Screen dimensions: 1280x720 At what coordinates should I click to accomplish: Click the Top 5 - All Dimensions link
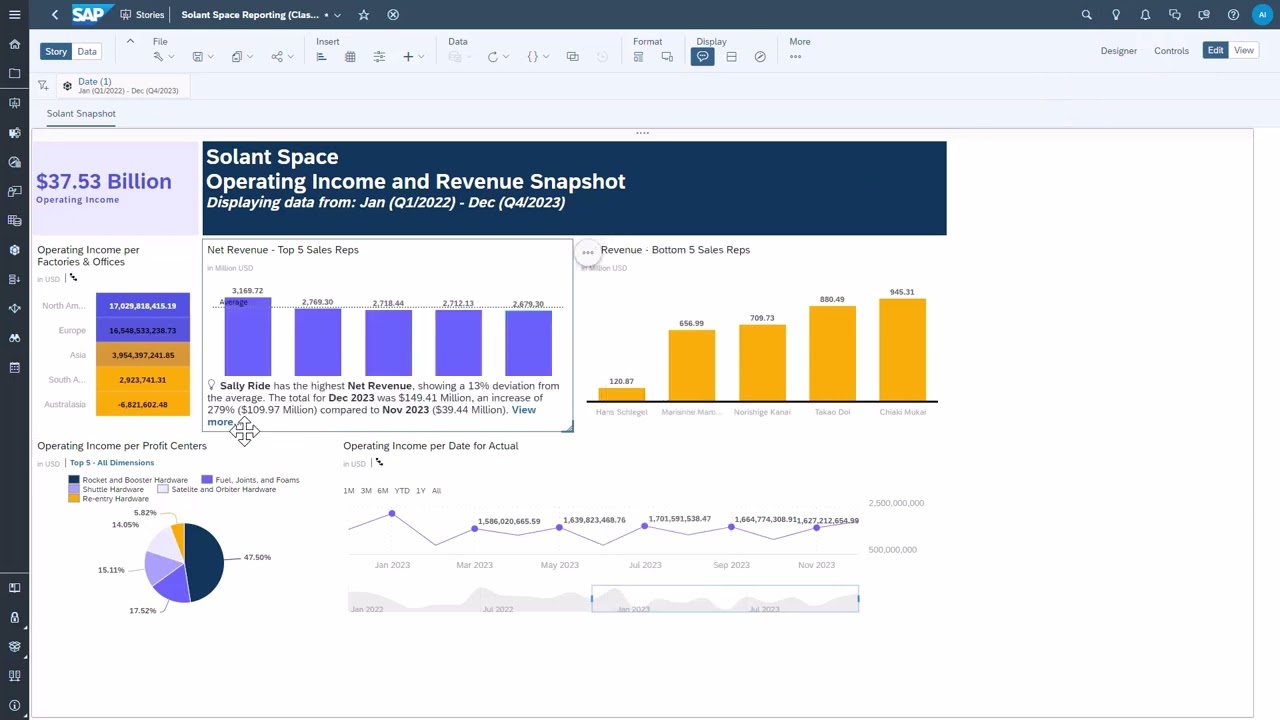tap(112, 463)
